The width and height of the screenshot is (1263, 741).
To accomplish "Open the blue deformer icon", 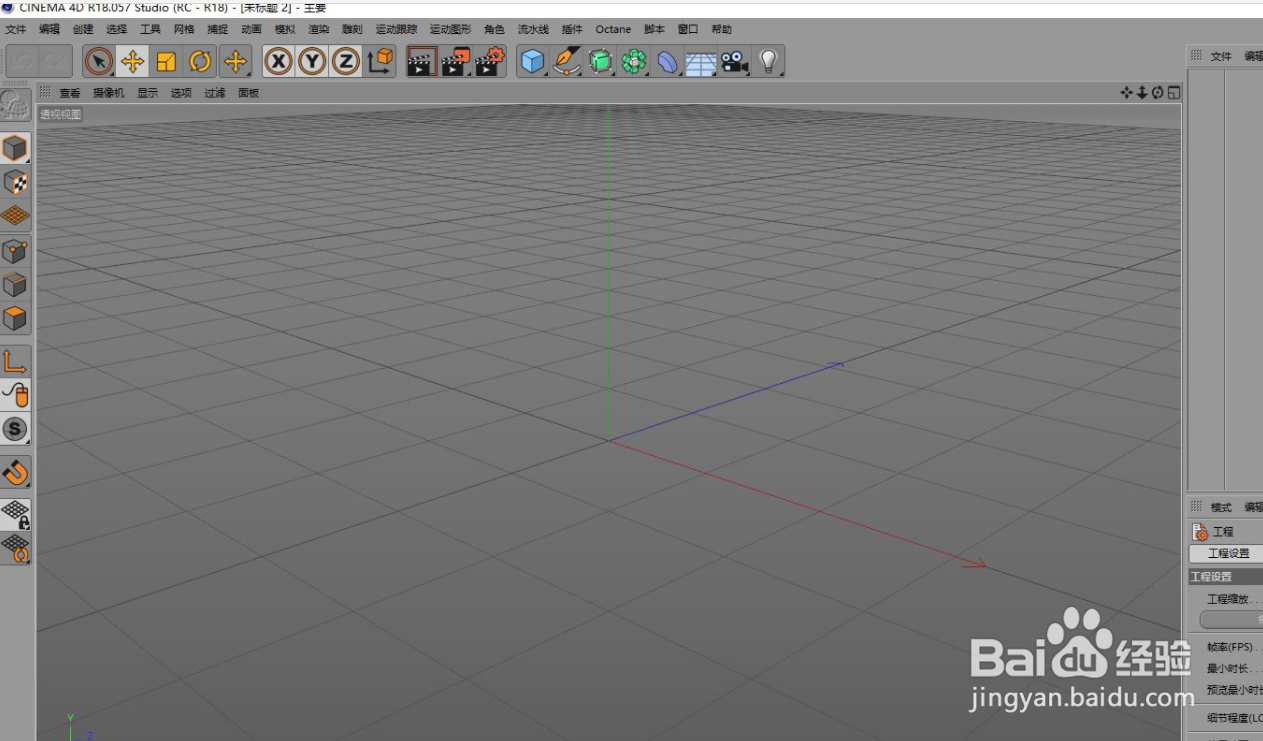I will 667,62.
